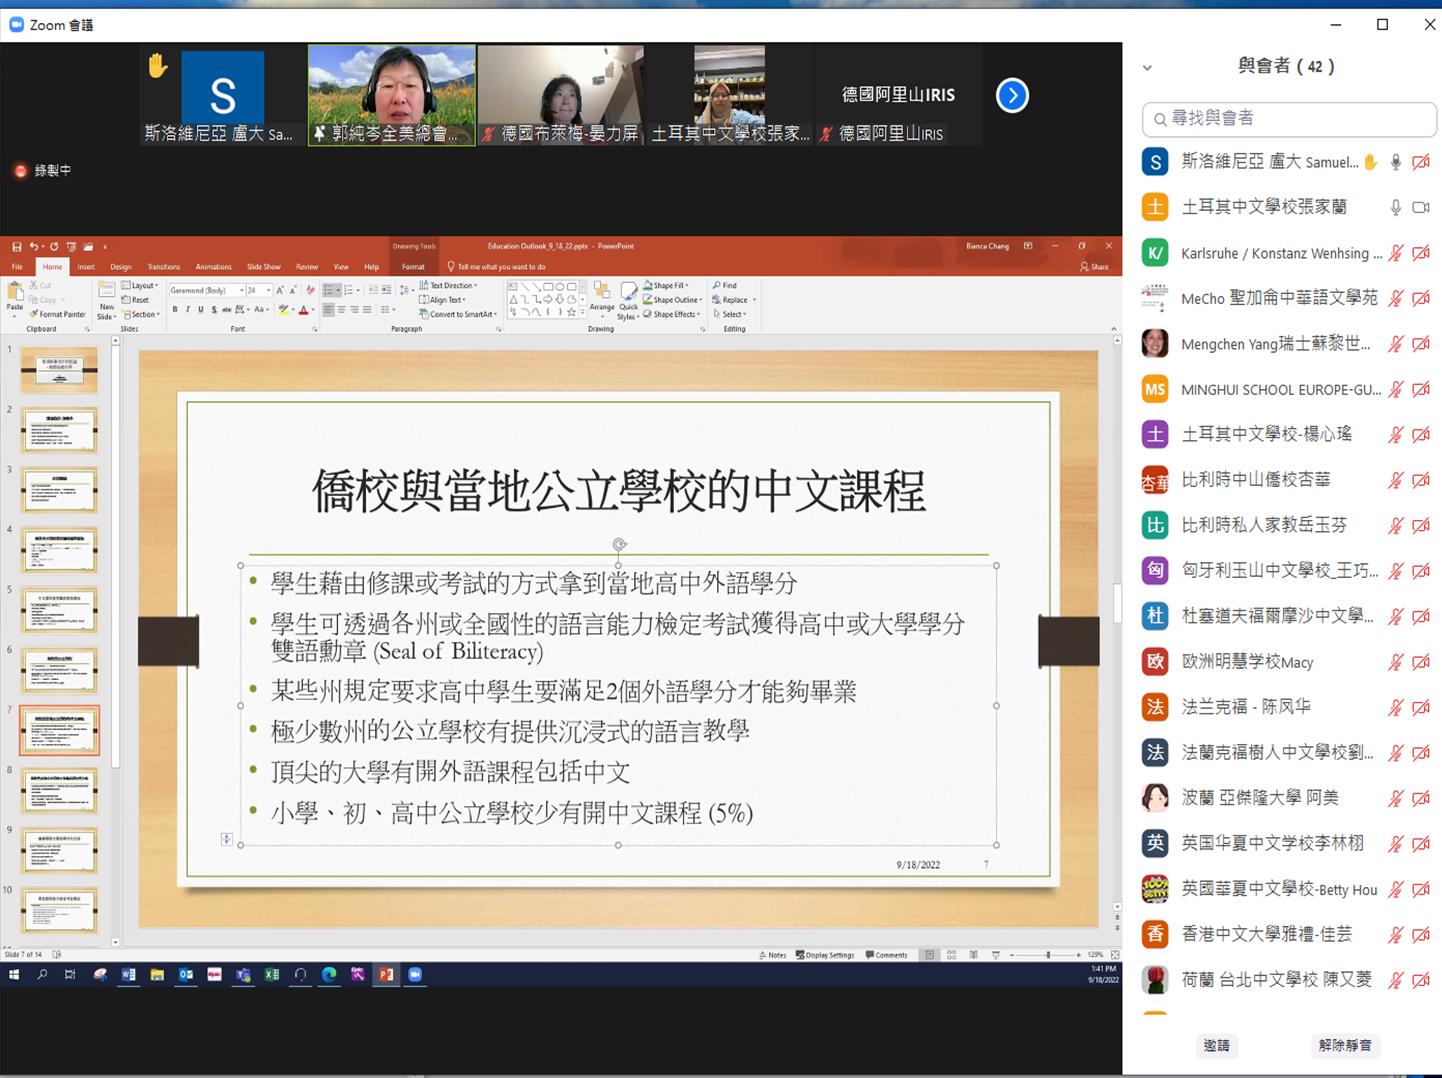This screenshot has height=1078, width=1442.
Task: Toggle Bold text formatting
Action: pos(175,309)
